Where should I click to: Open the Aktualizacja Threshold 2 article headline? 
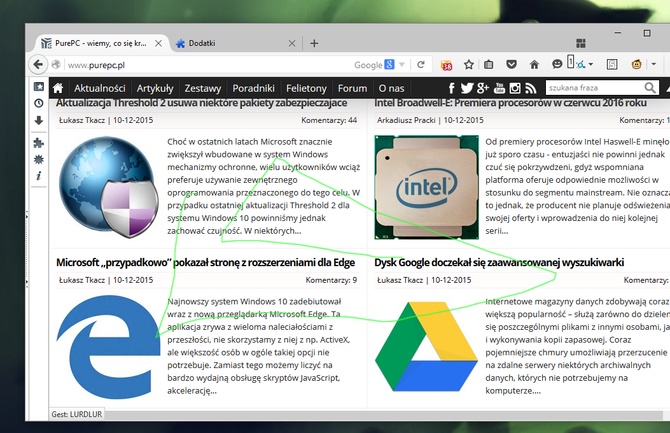(201, 103)
